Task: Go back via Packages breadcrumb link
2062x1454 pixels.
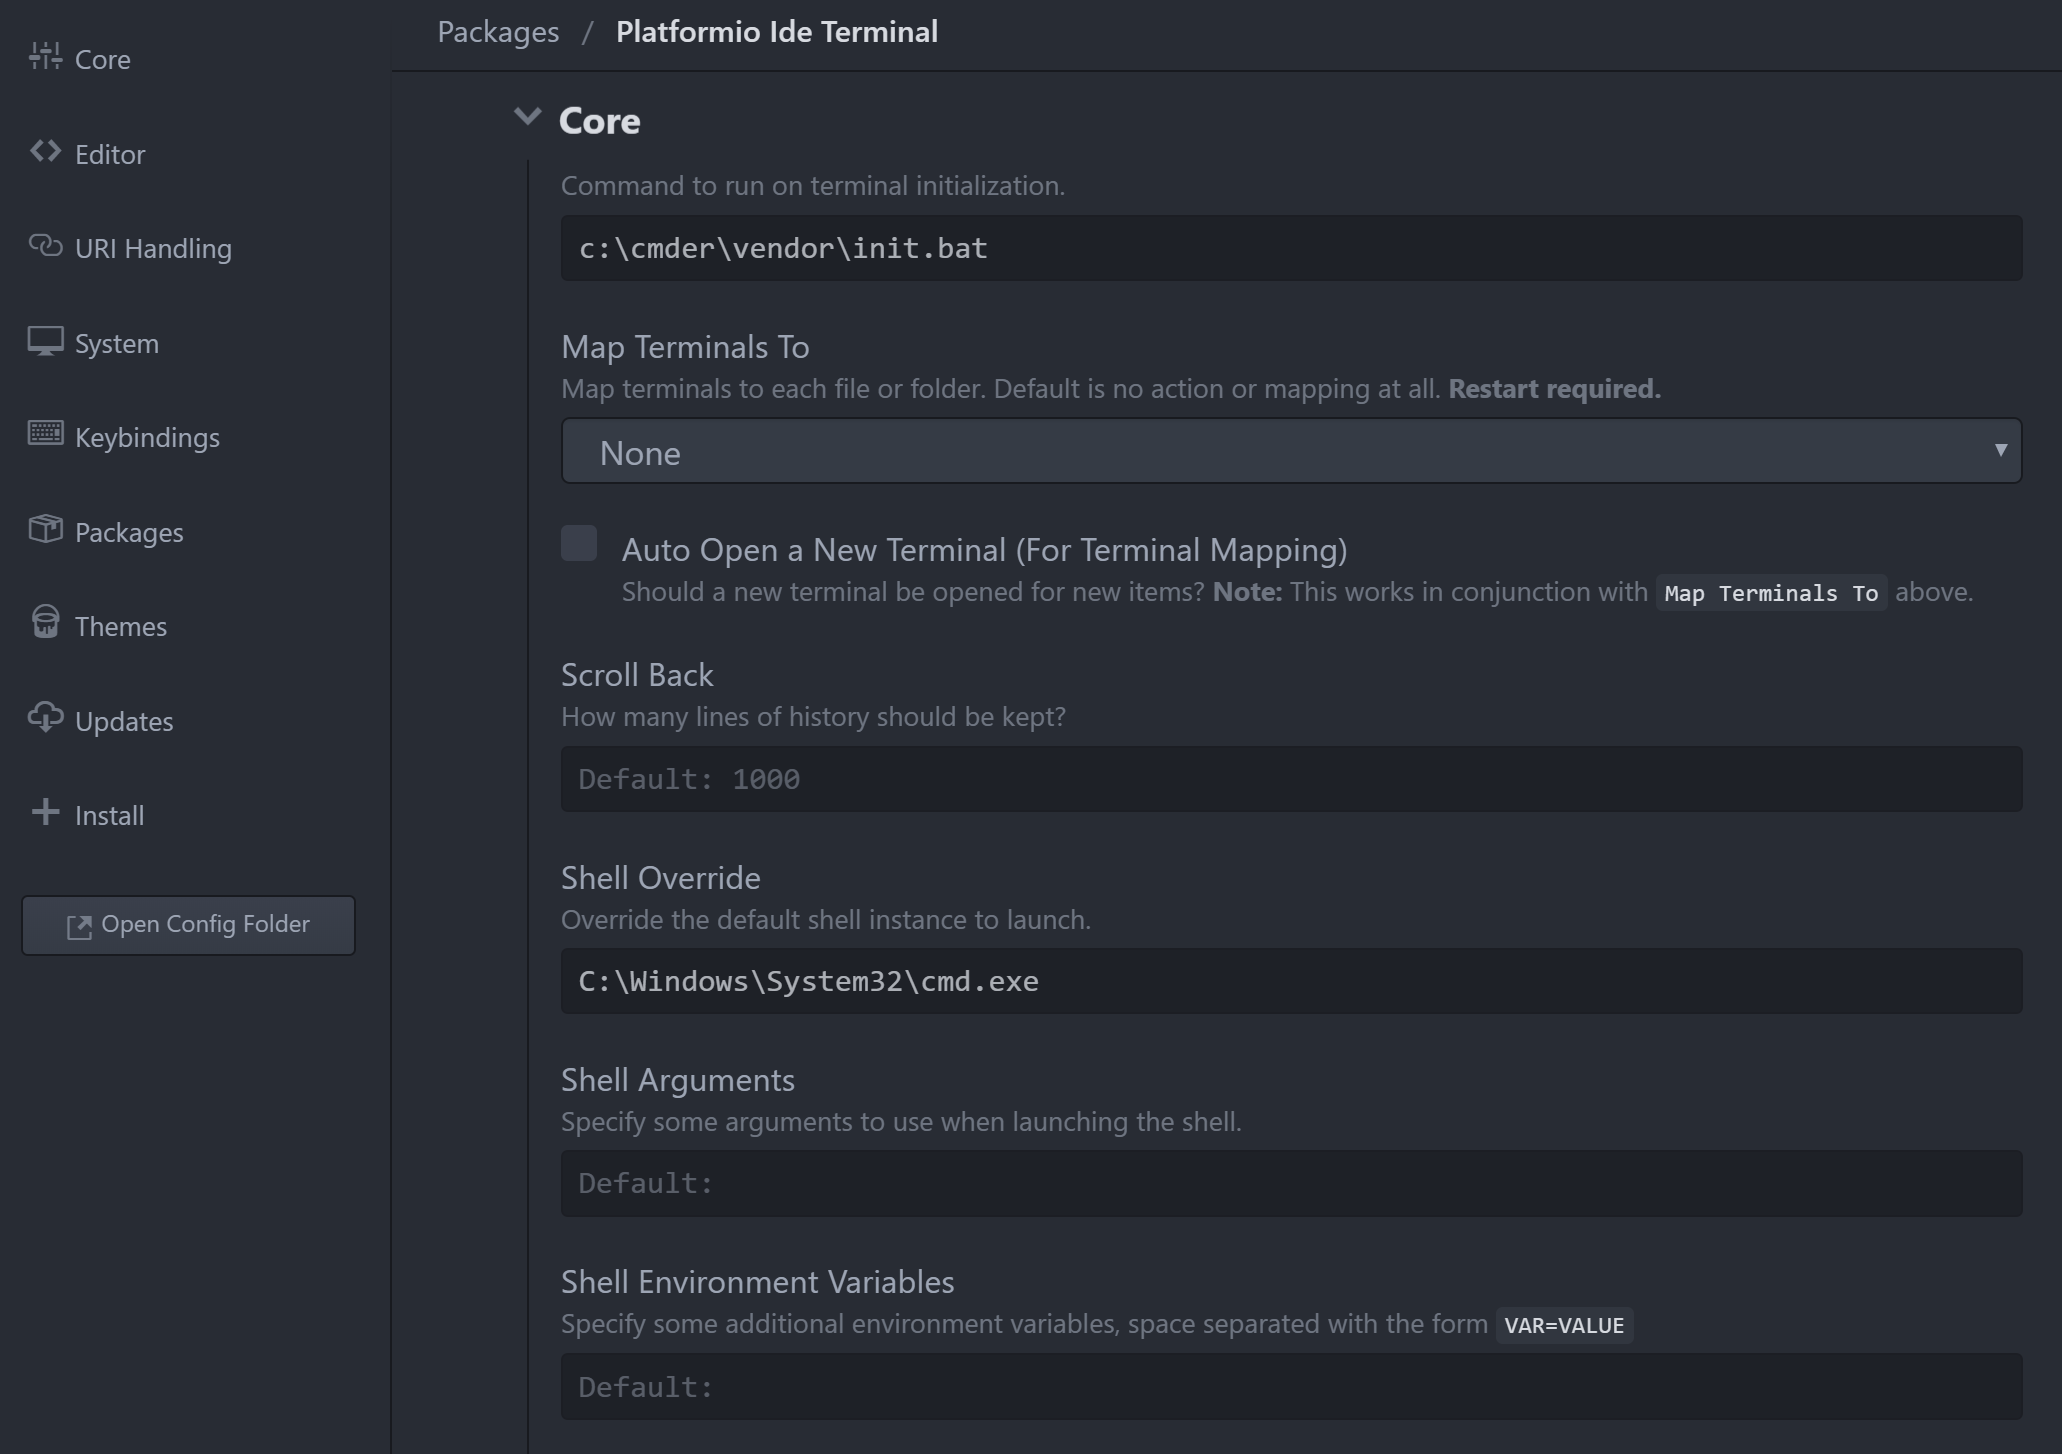Action: [x=498, y=32]
